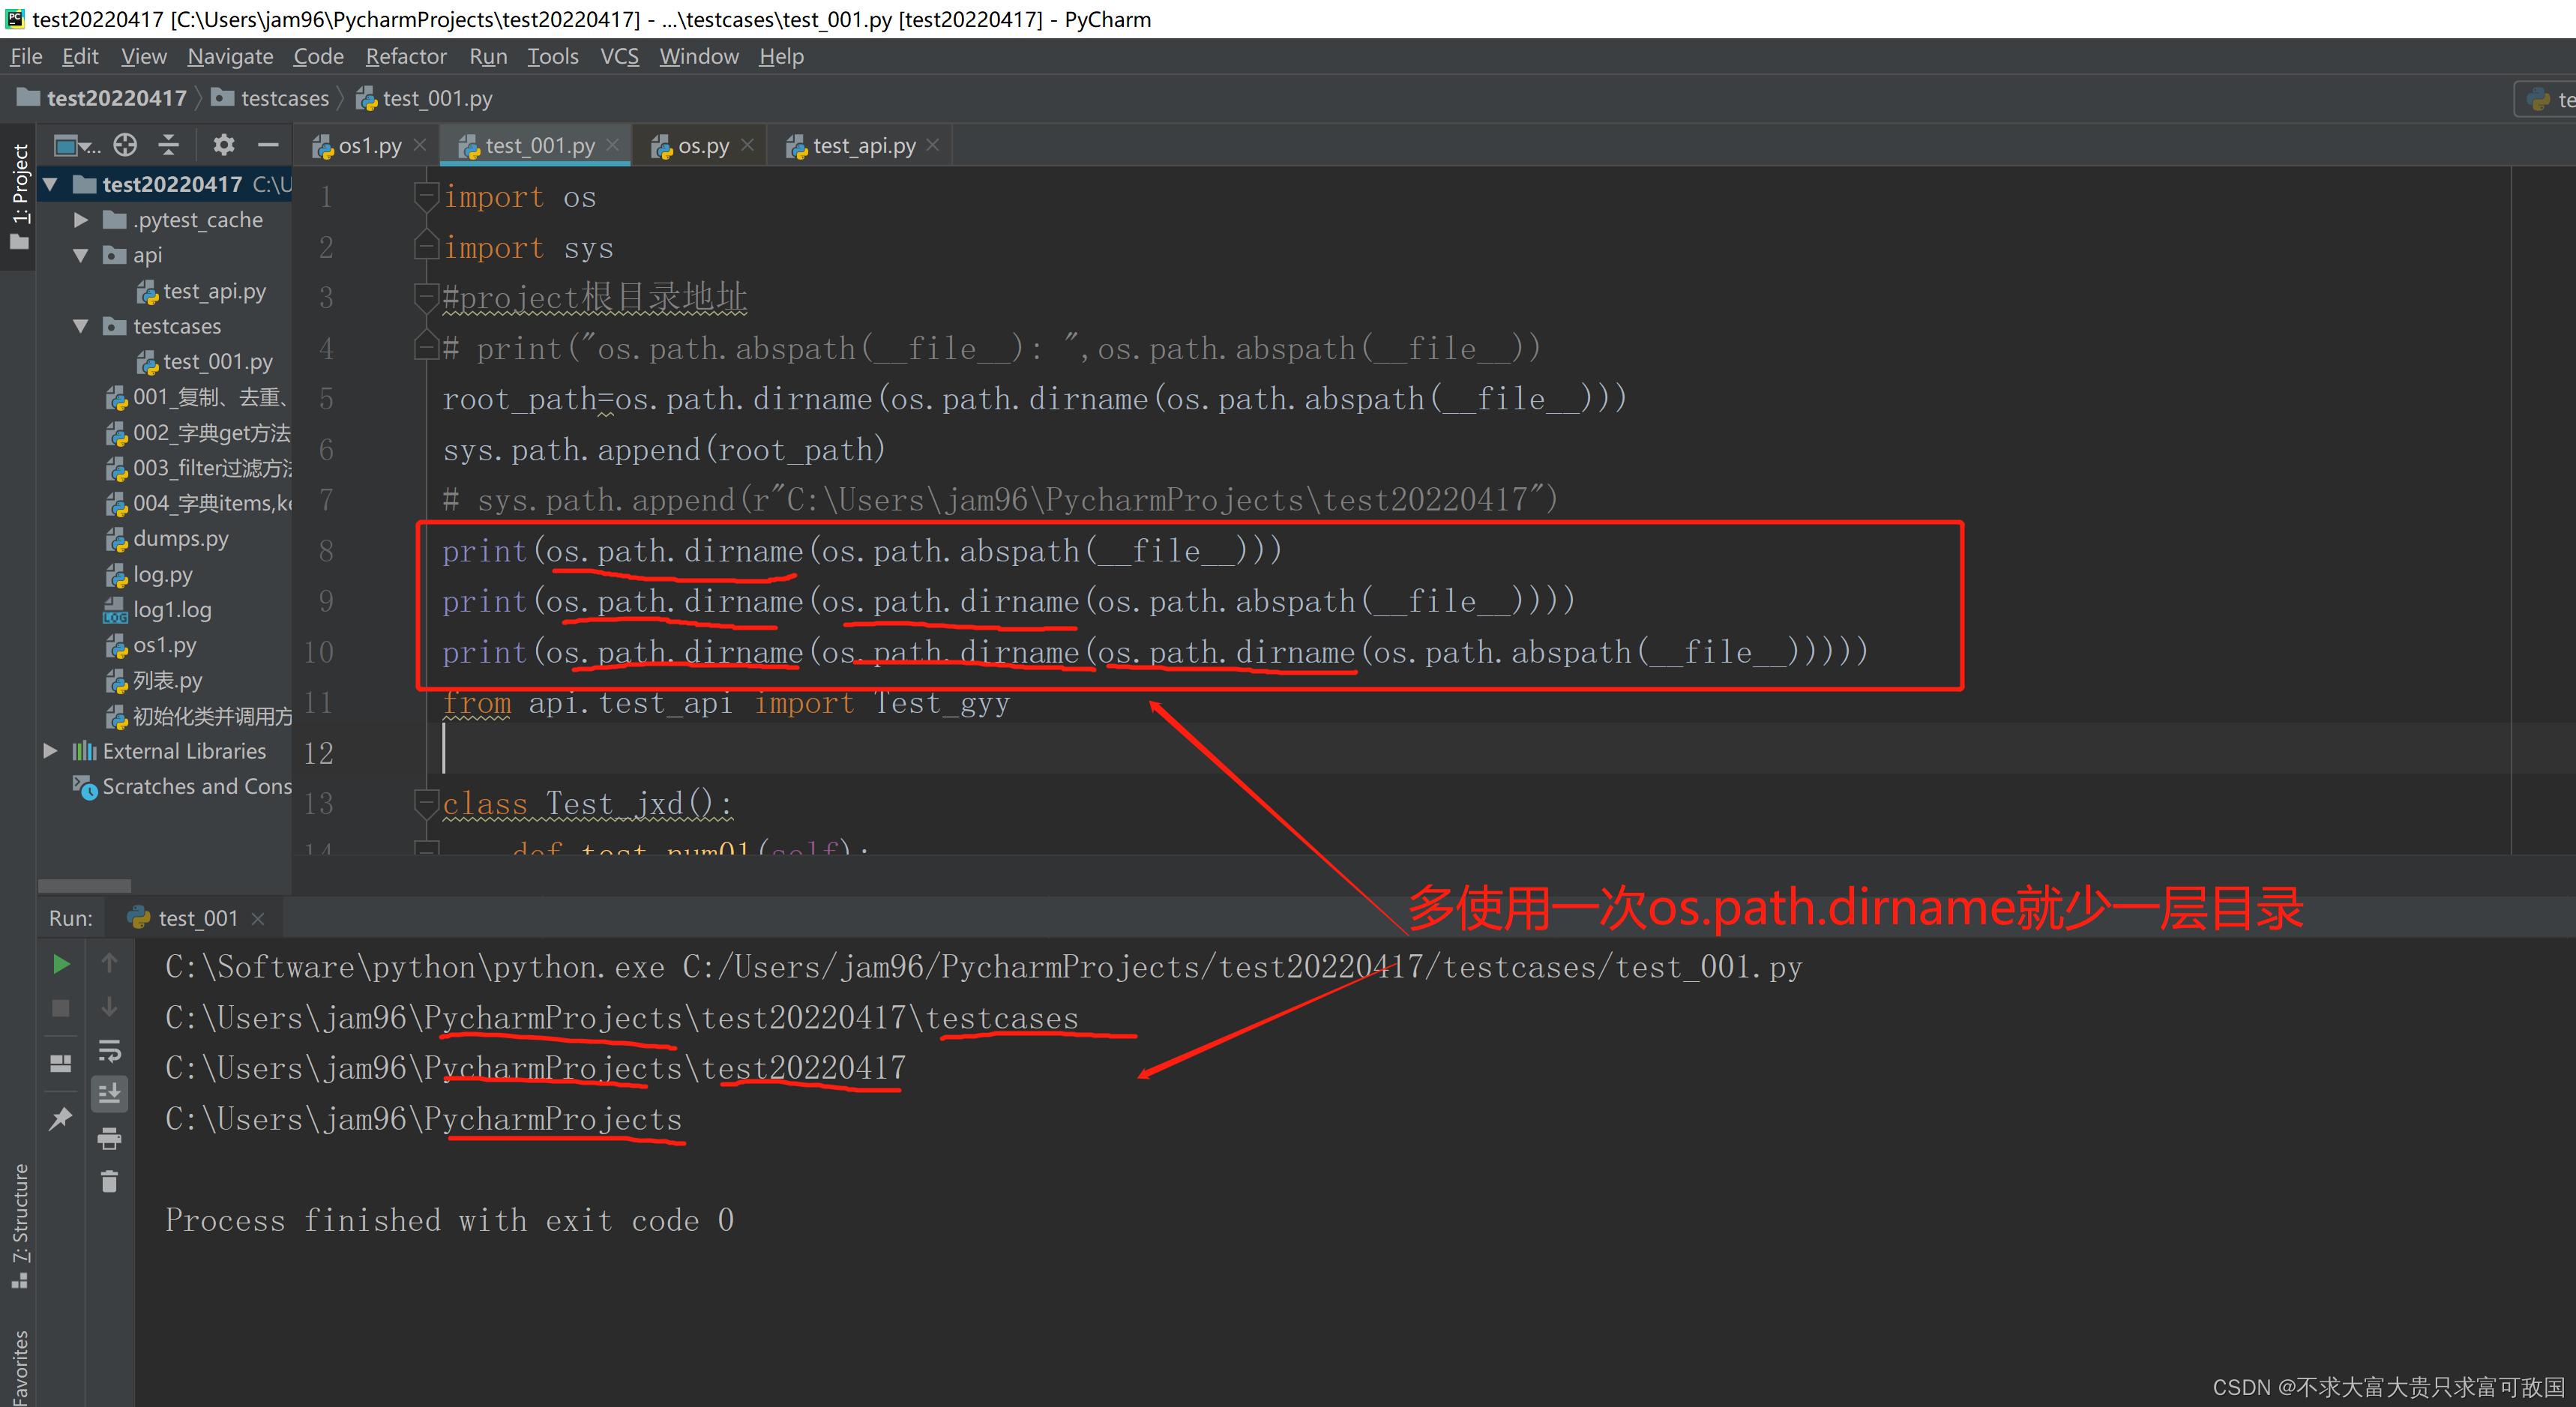Screen dimensions: 2576x1407
Task: Open Scratches and Consoles node
Action: (183, 787)
